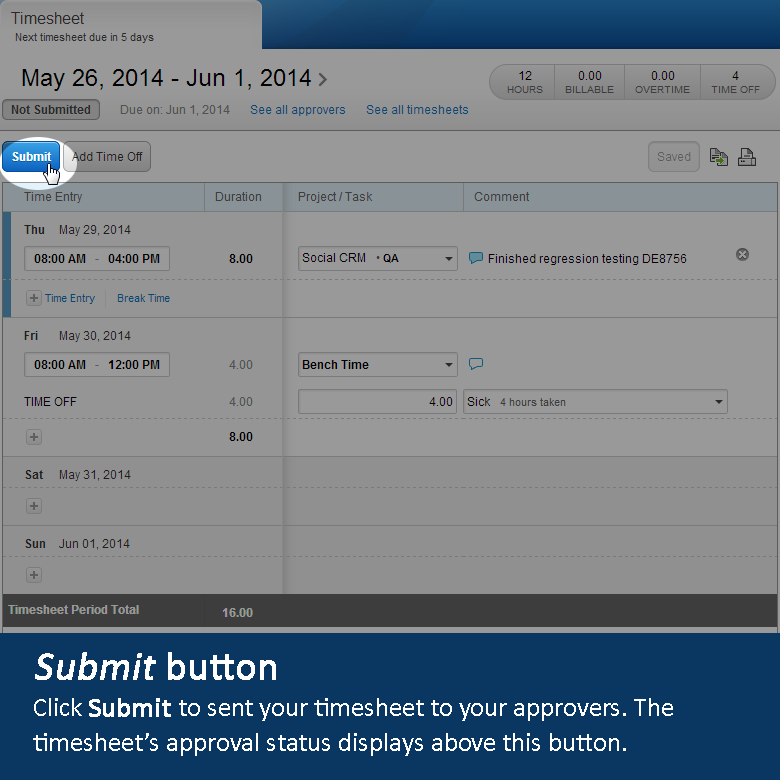Viewport: 780px width, 780px height.
Task: Go to next timesheet period arrow
Action: [322, 79]
